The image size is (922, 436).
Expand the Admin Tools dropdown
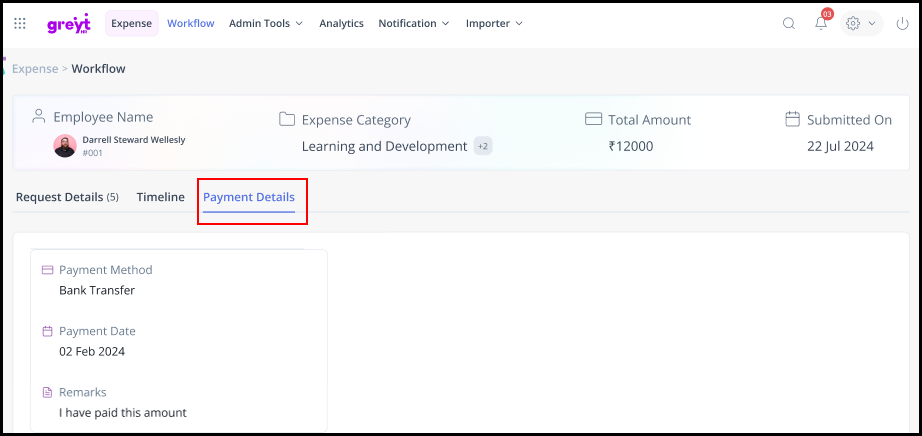pos(265,23)
